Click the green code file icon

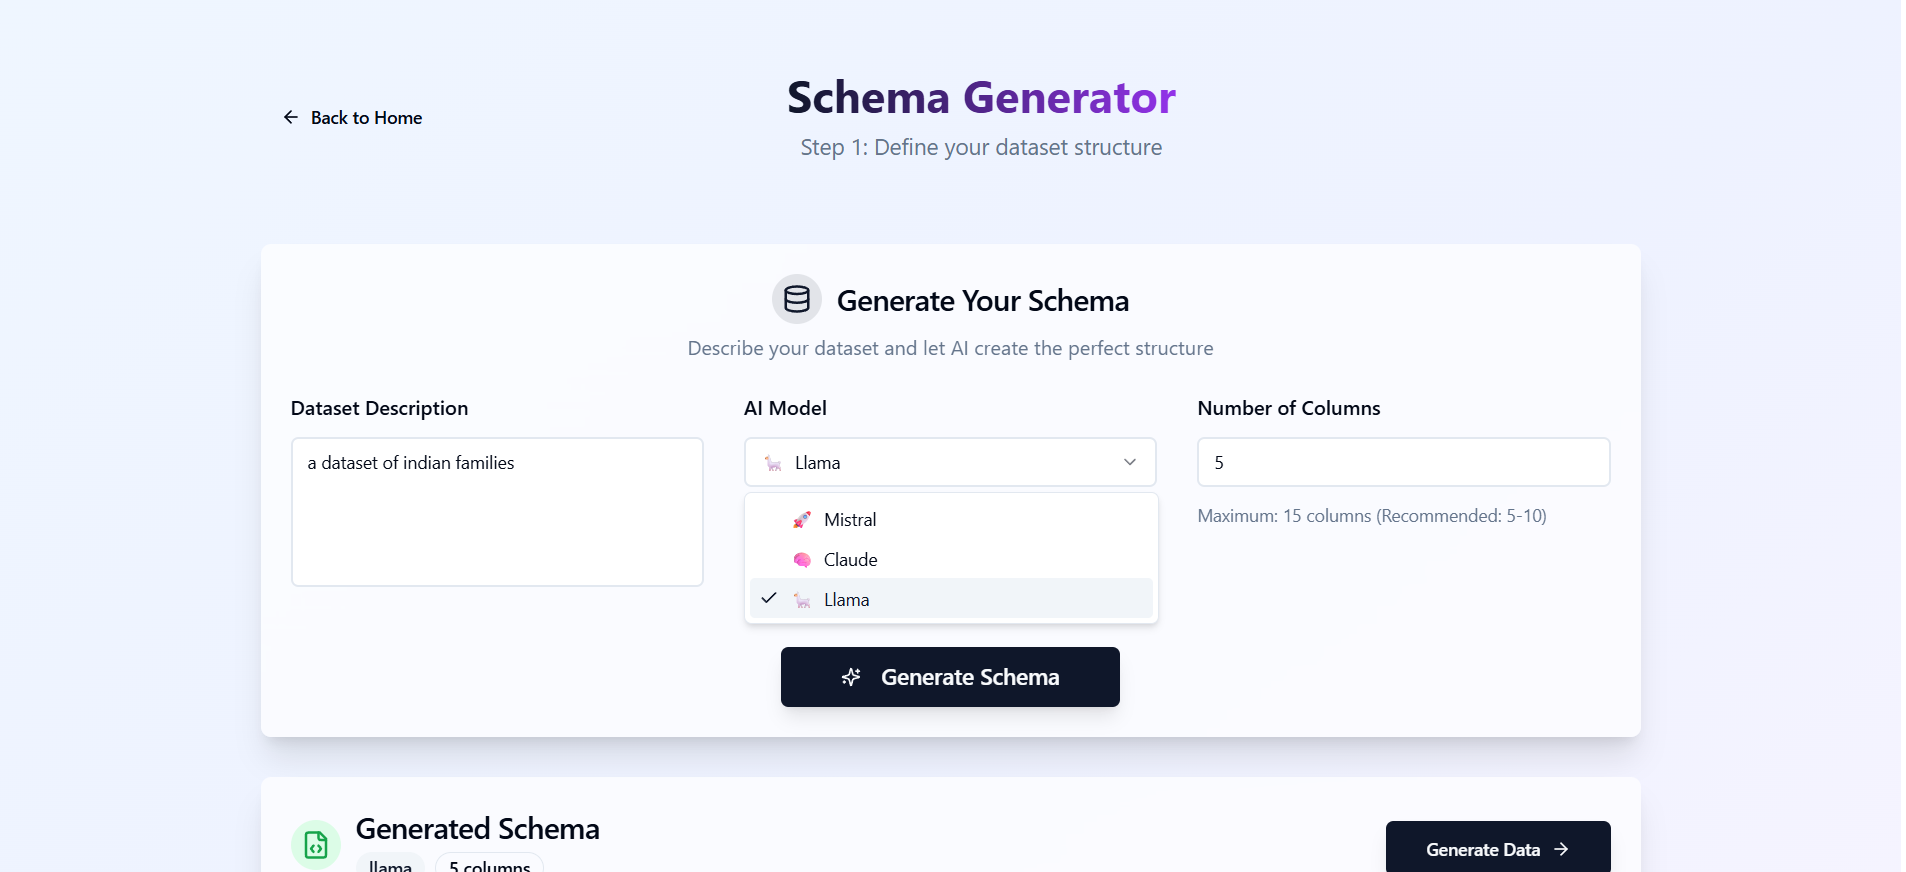tap(316, 845)
